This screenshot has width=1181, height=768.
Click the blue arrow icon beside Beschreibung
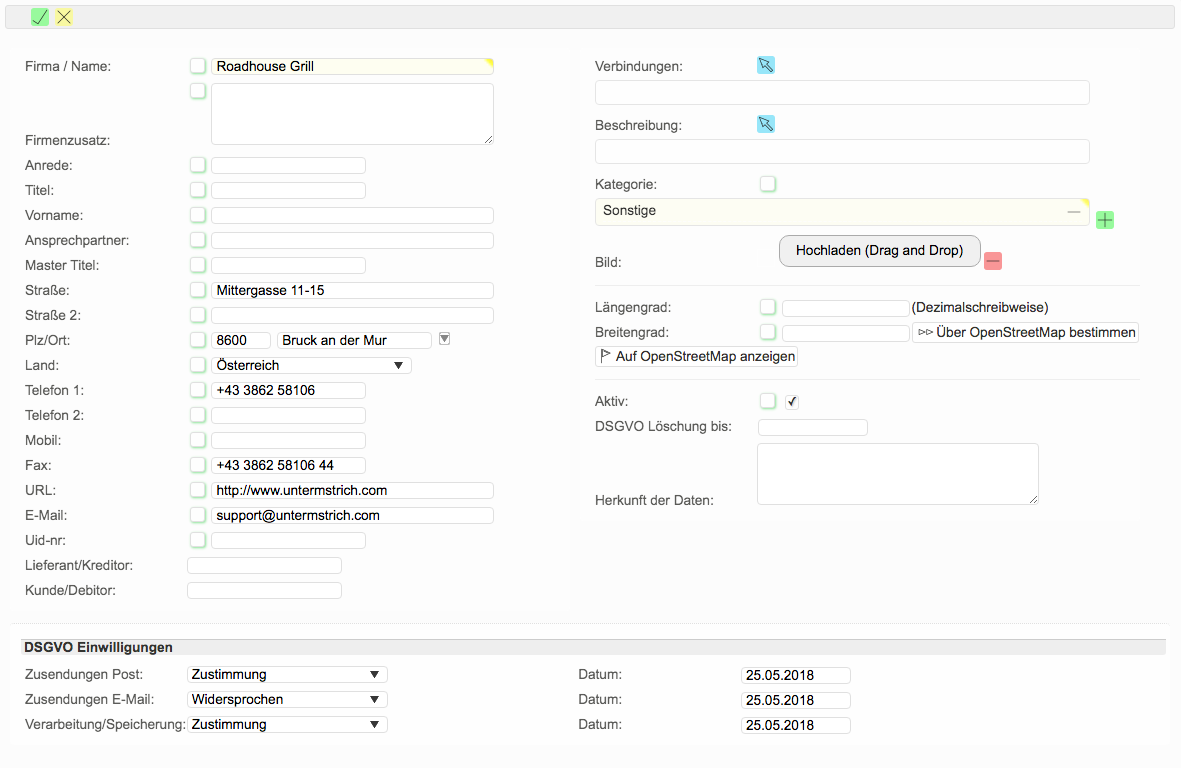(x=766, y=124)
